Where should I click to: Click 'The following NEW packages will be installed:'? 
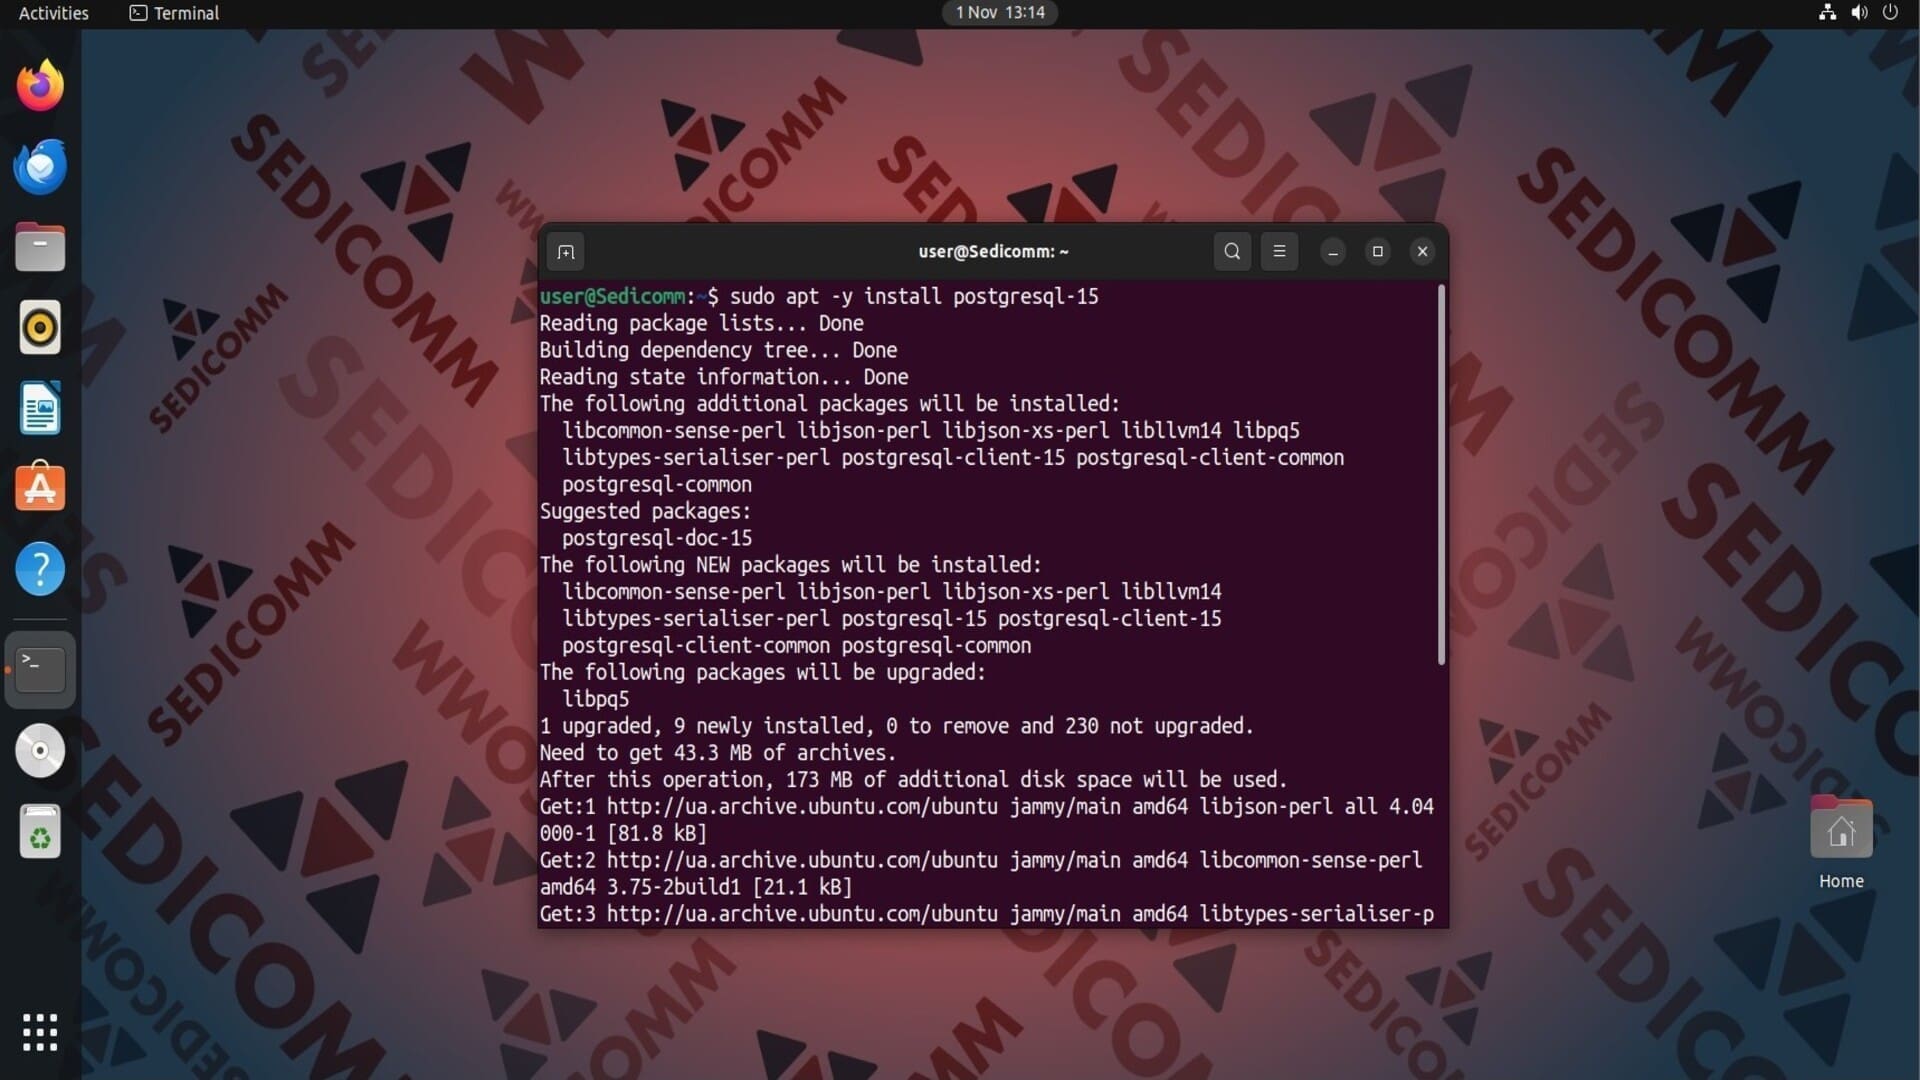click(x=790, y=566)
